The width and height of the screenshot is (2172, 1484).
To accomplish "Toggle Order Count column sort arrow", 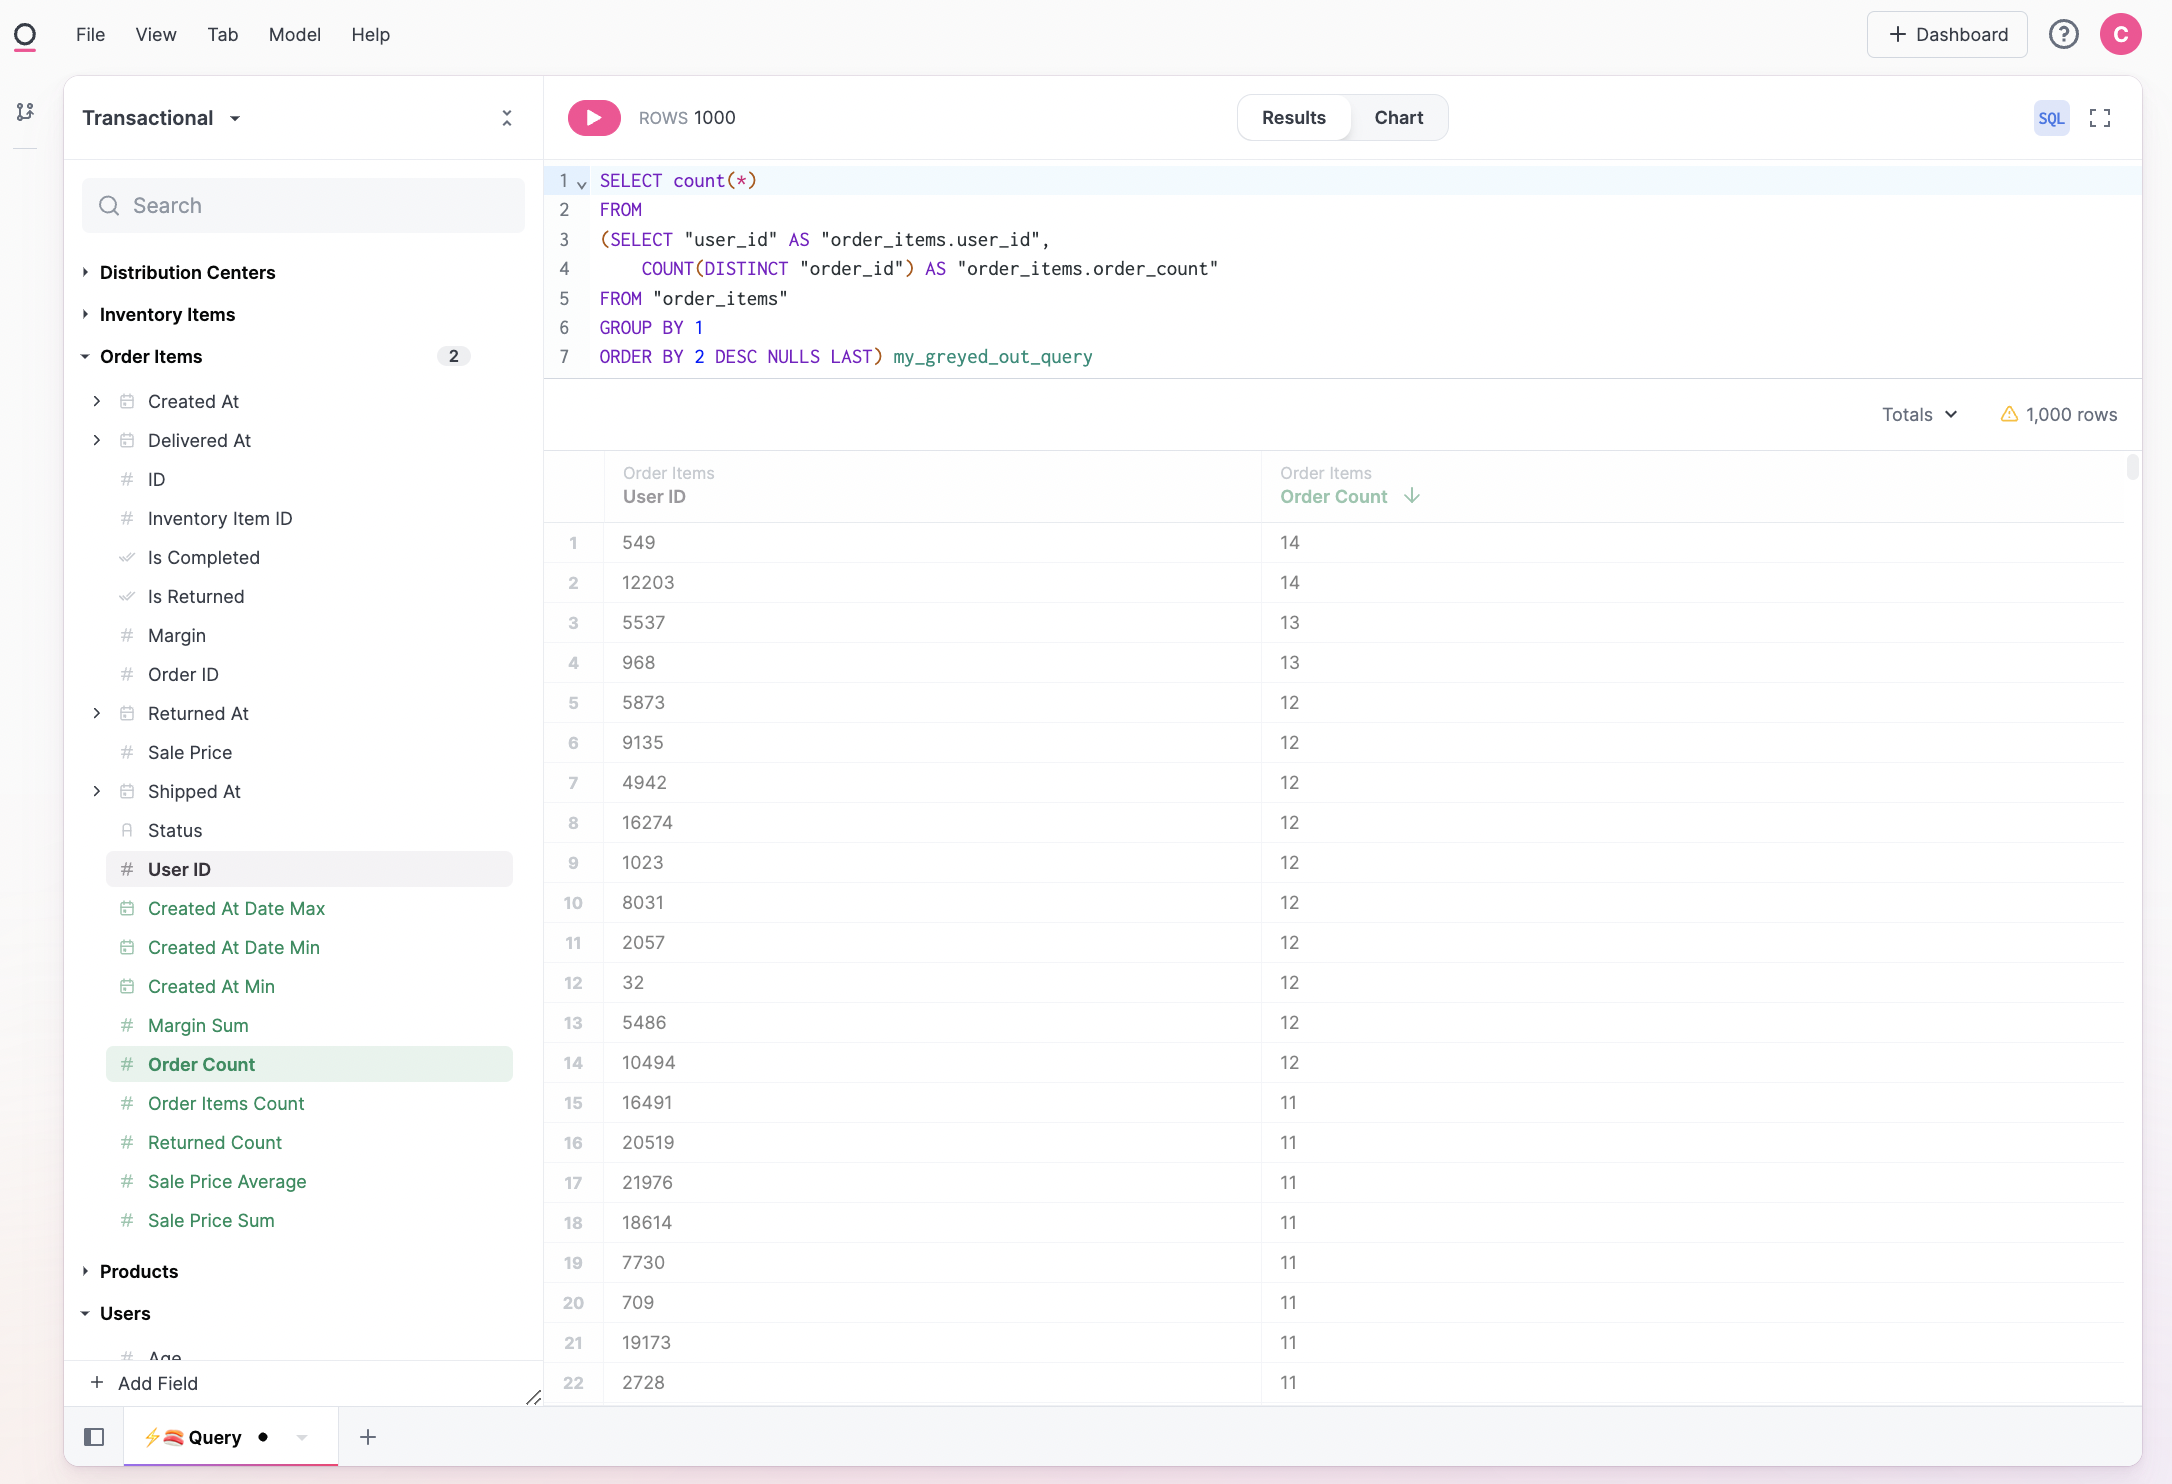I will 1412,496.
